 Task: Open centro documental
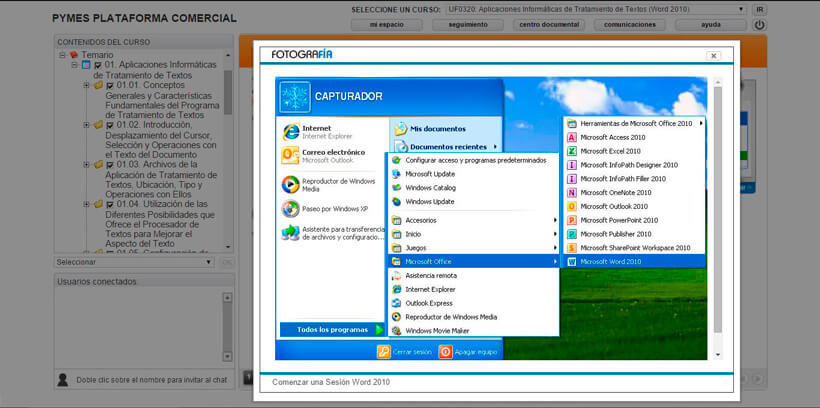tap(549, 25)
